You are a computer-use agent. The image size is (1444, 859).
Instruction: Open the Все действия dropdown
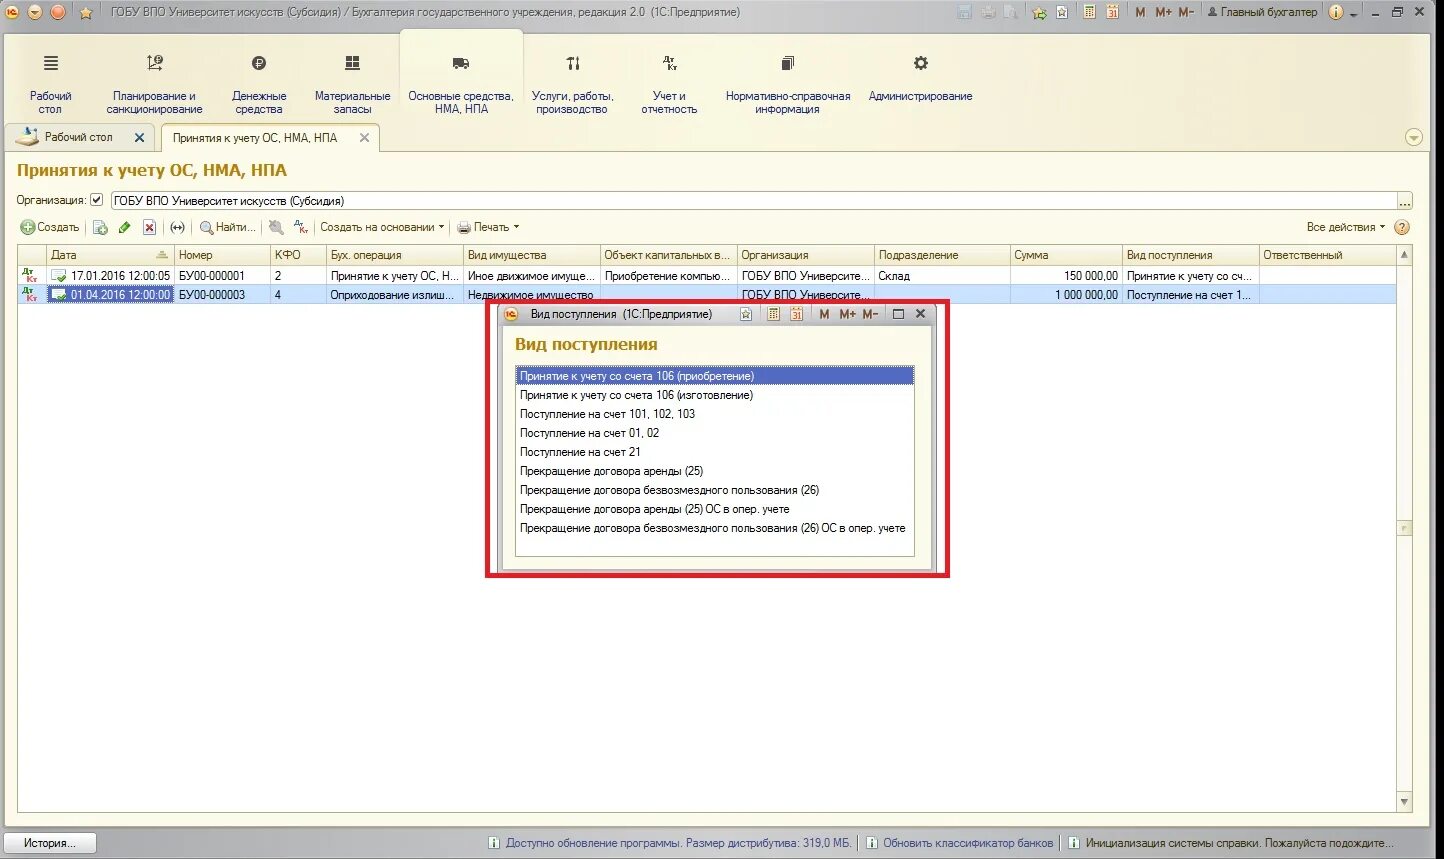(x=1346, y=228)
